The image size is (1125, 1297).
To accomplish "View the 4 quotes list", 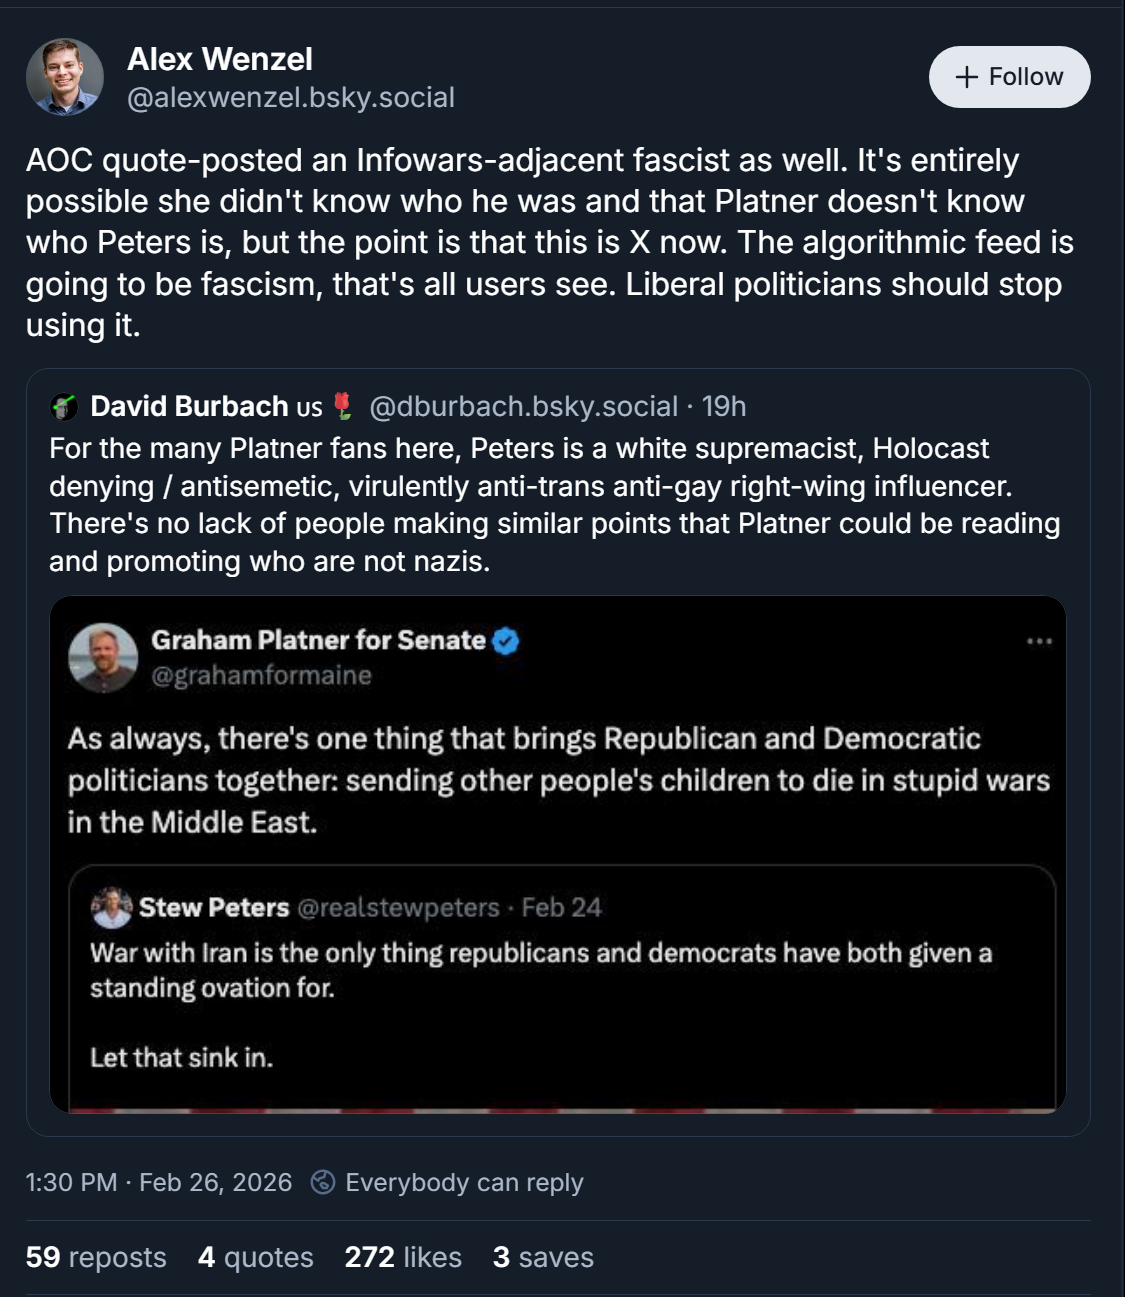I will click(x=256, y=1257).
